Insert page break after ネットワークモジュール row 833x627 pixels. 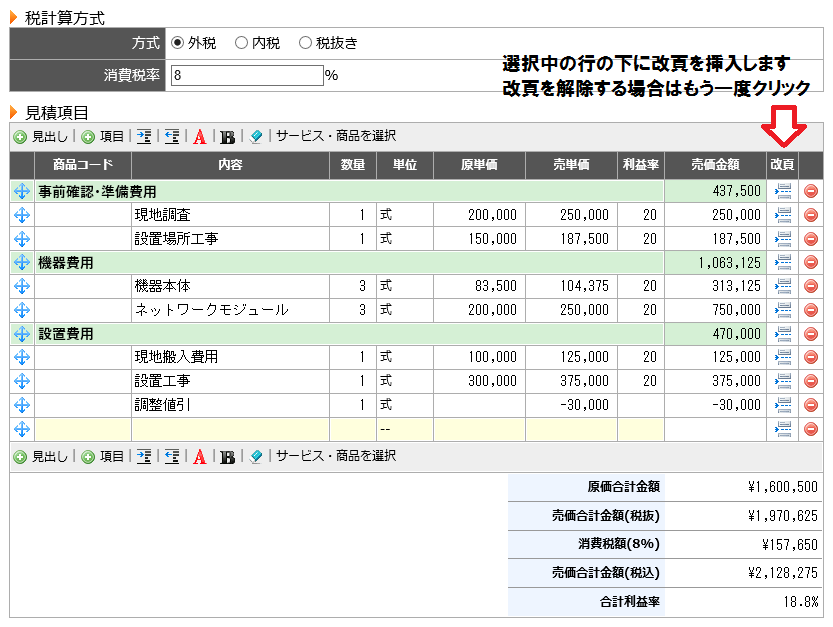click(783, 310)
